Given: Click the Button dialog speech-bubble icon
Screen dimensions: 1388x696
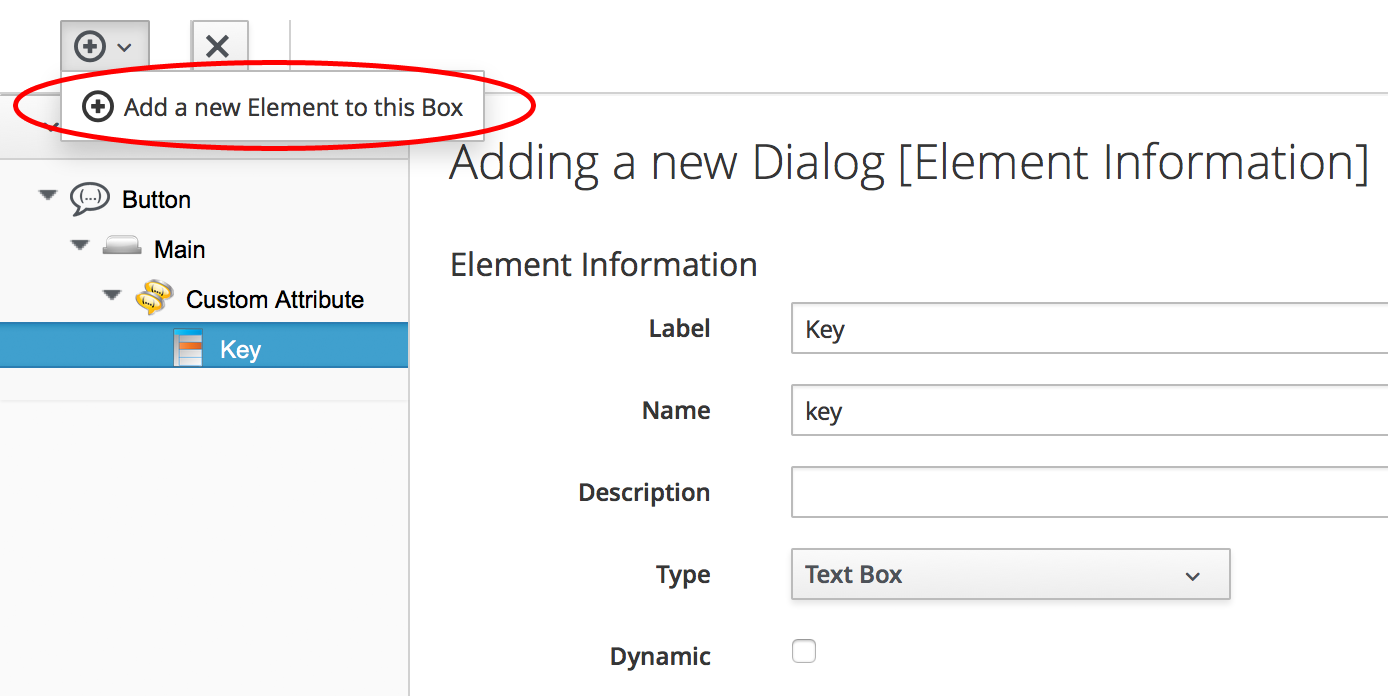Looking at the screenshot, I should pyautogui.click(x=89, y=200).
